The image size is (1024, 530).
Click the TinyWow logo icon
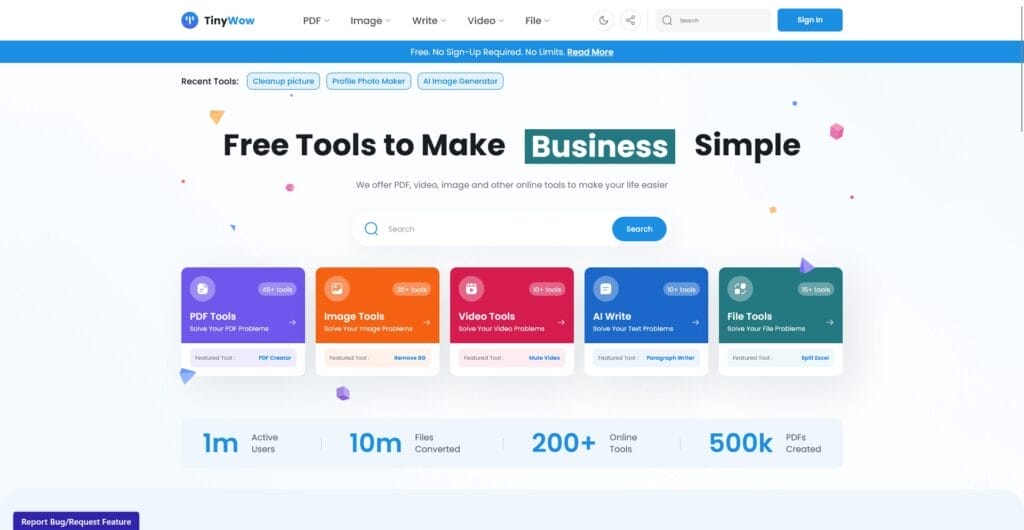point(189,20)
